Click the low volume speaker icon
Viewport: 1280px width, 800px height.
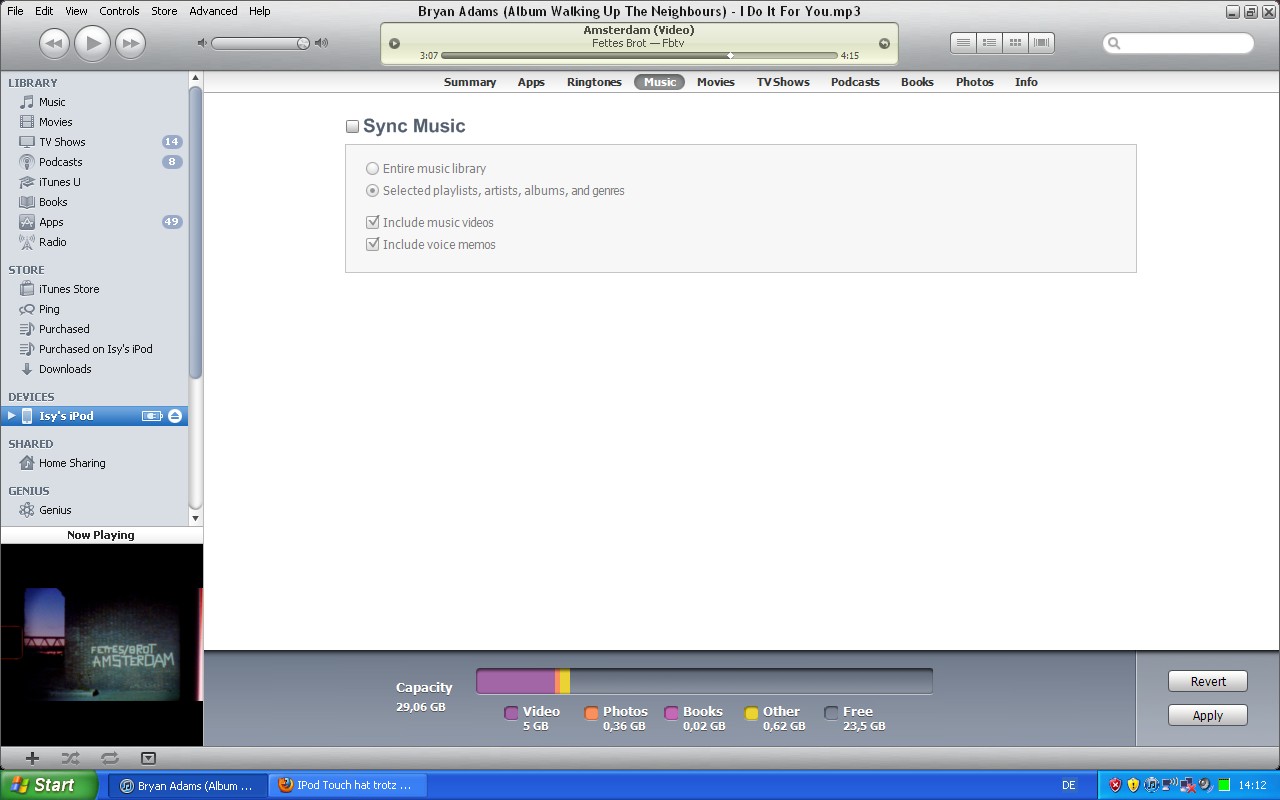[x=202, y=43]
